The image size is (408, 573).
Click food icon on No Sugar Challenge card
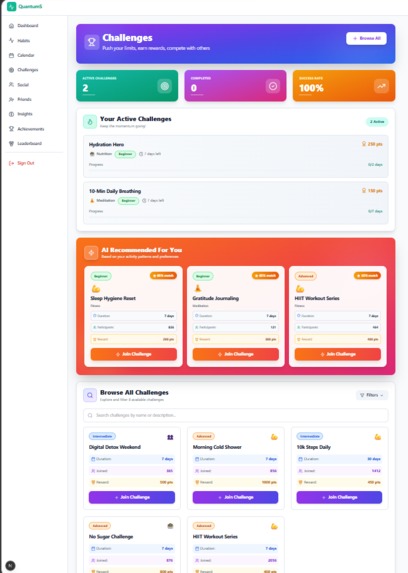170,526
